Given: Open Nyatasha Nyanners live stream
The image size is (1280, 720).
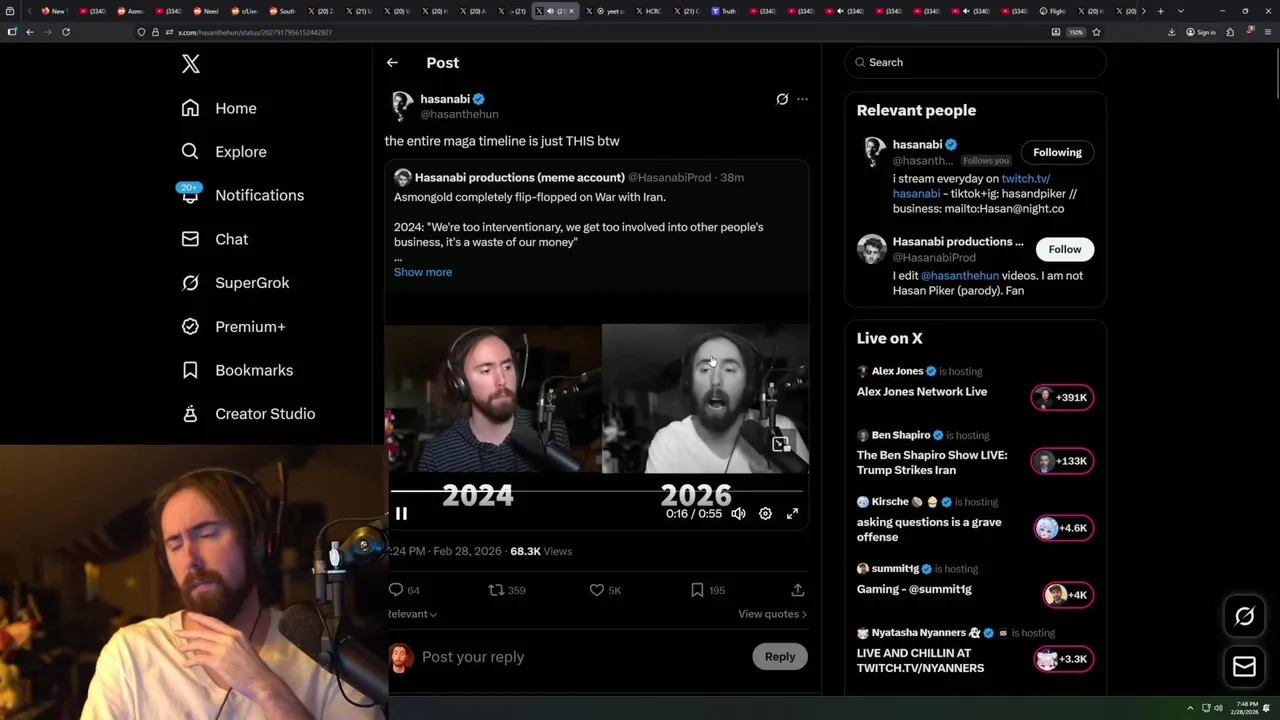Looking at the screenshot, I should (920, 660).
